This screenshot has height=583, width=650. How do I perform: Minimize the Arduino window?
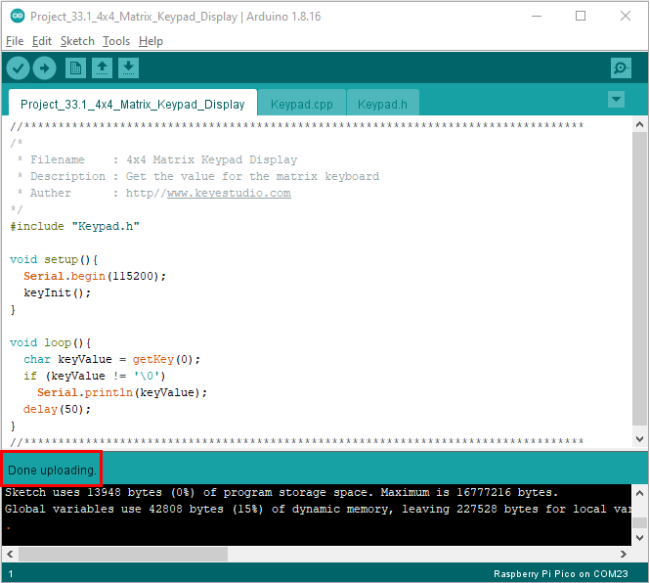point(536,16)
